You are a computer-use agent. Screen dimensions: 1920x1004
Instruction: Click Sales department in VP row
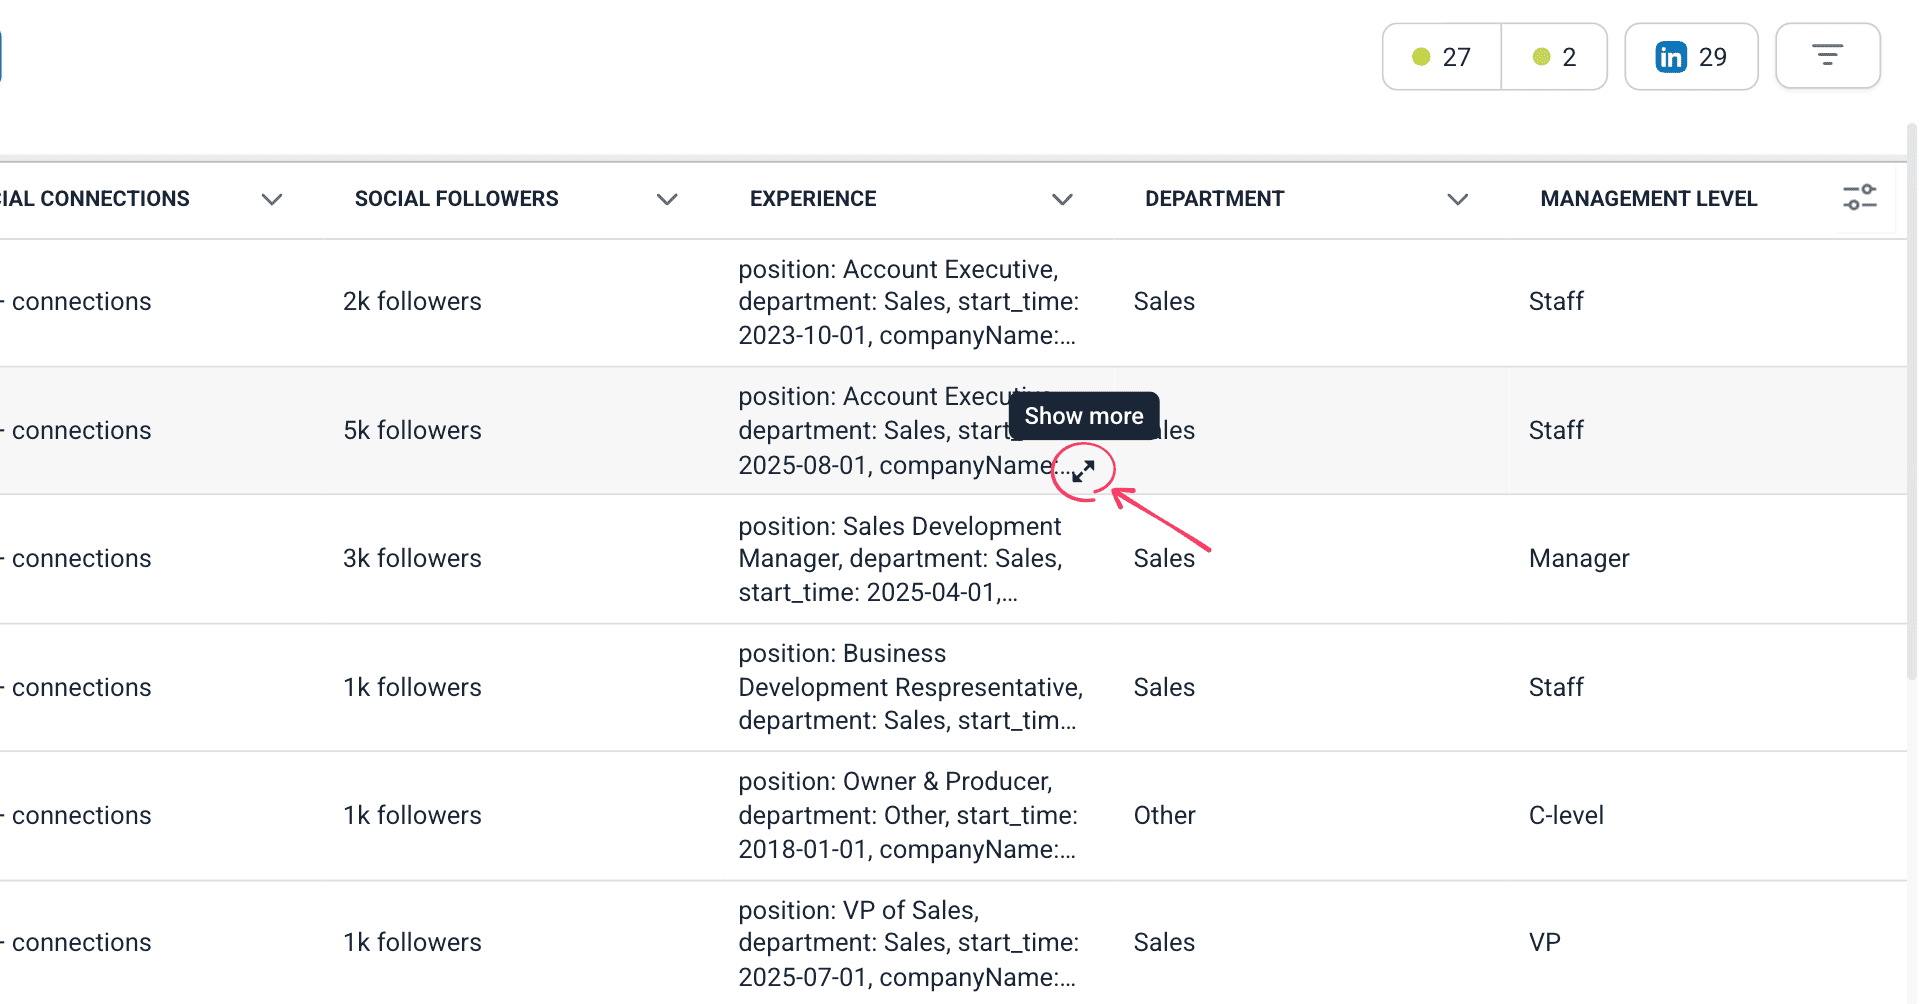1164,942
